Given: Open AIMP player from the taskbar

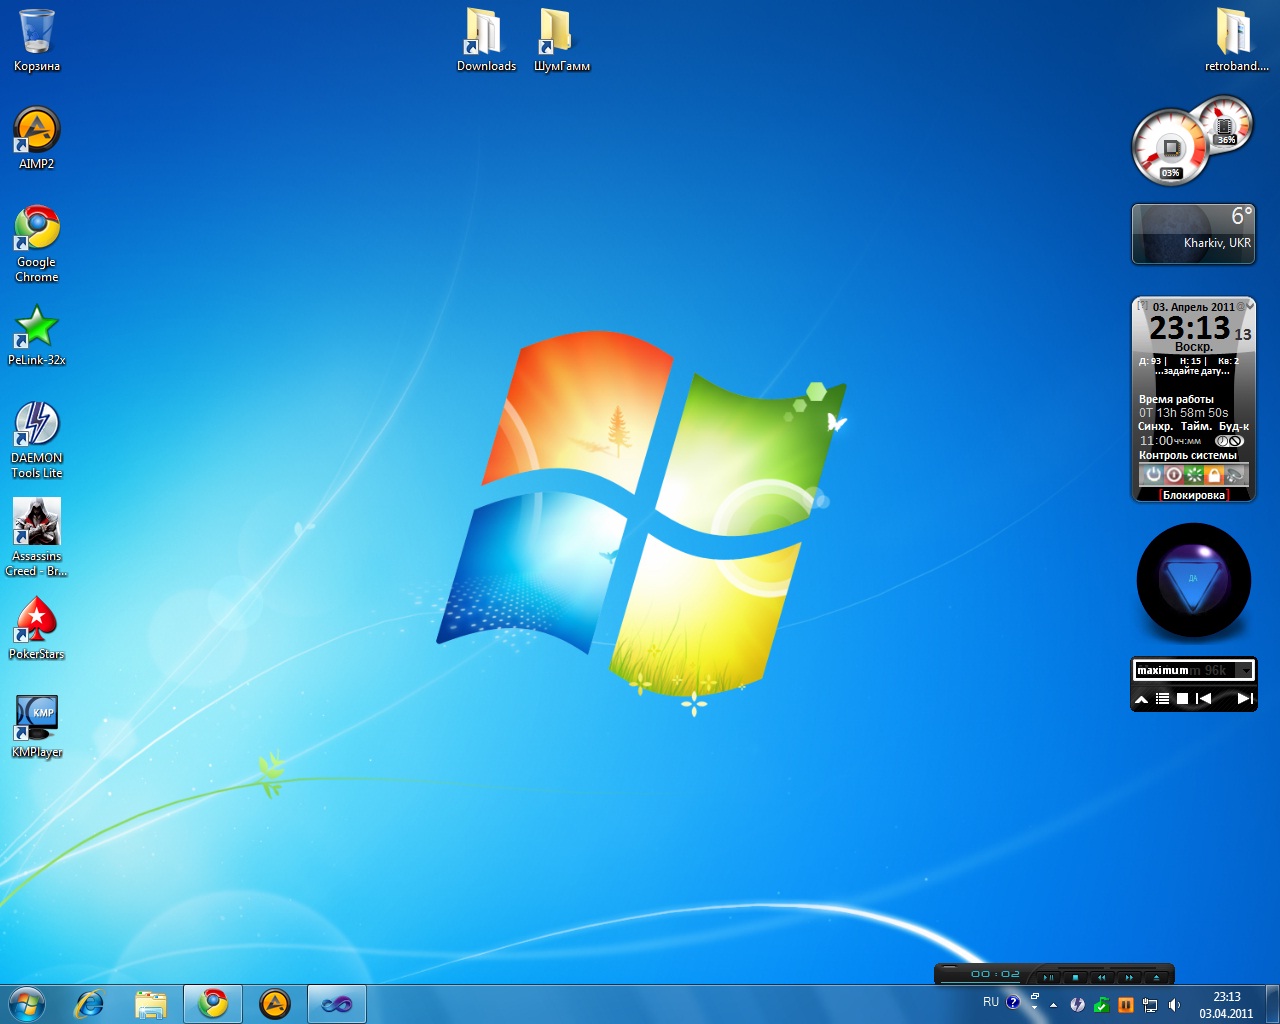Looking at the screenshot, I should 275,1004.
